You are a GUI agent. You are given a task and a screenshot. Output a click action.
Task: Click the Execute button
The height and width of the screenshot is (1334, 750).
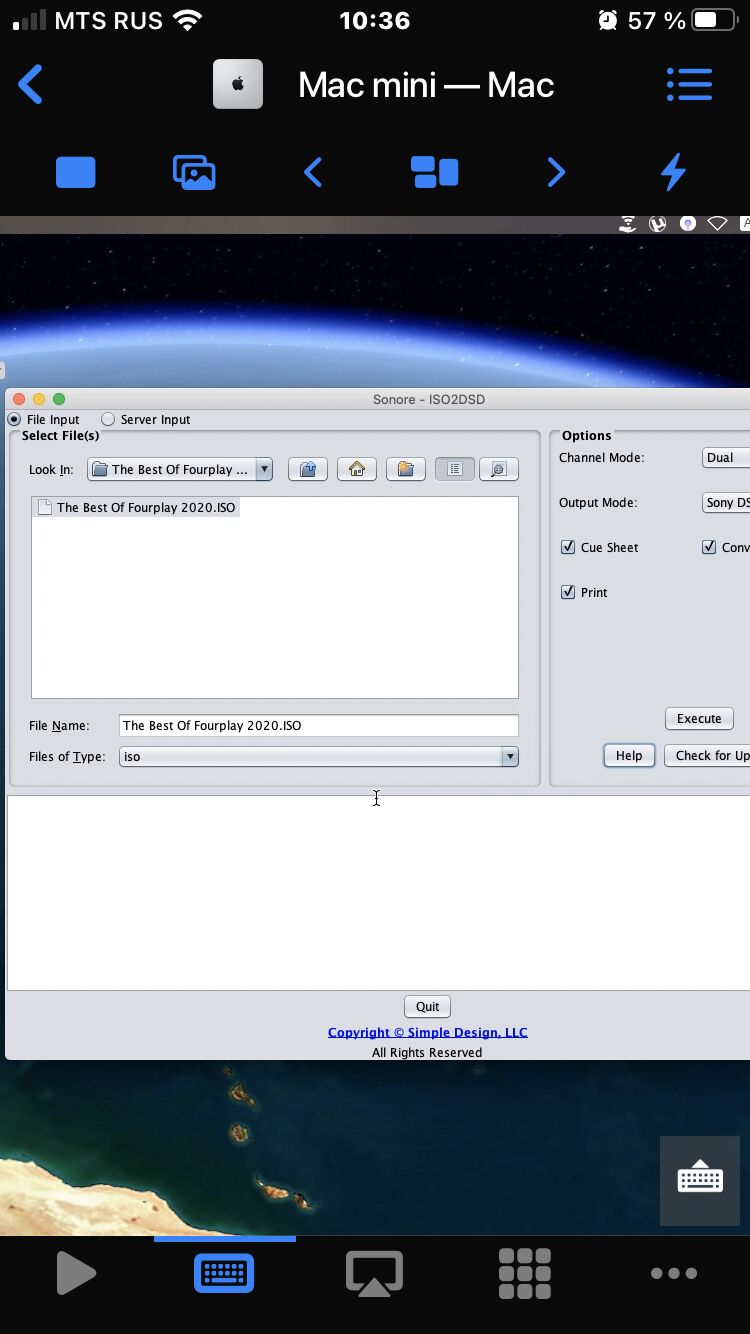pos(699,718)
